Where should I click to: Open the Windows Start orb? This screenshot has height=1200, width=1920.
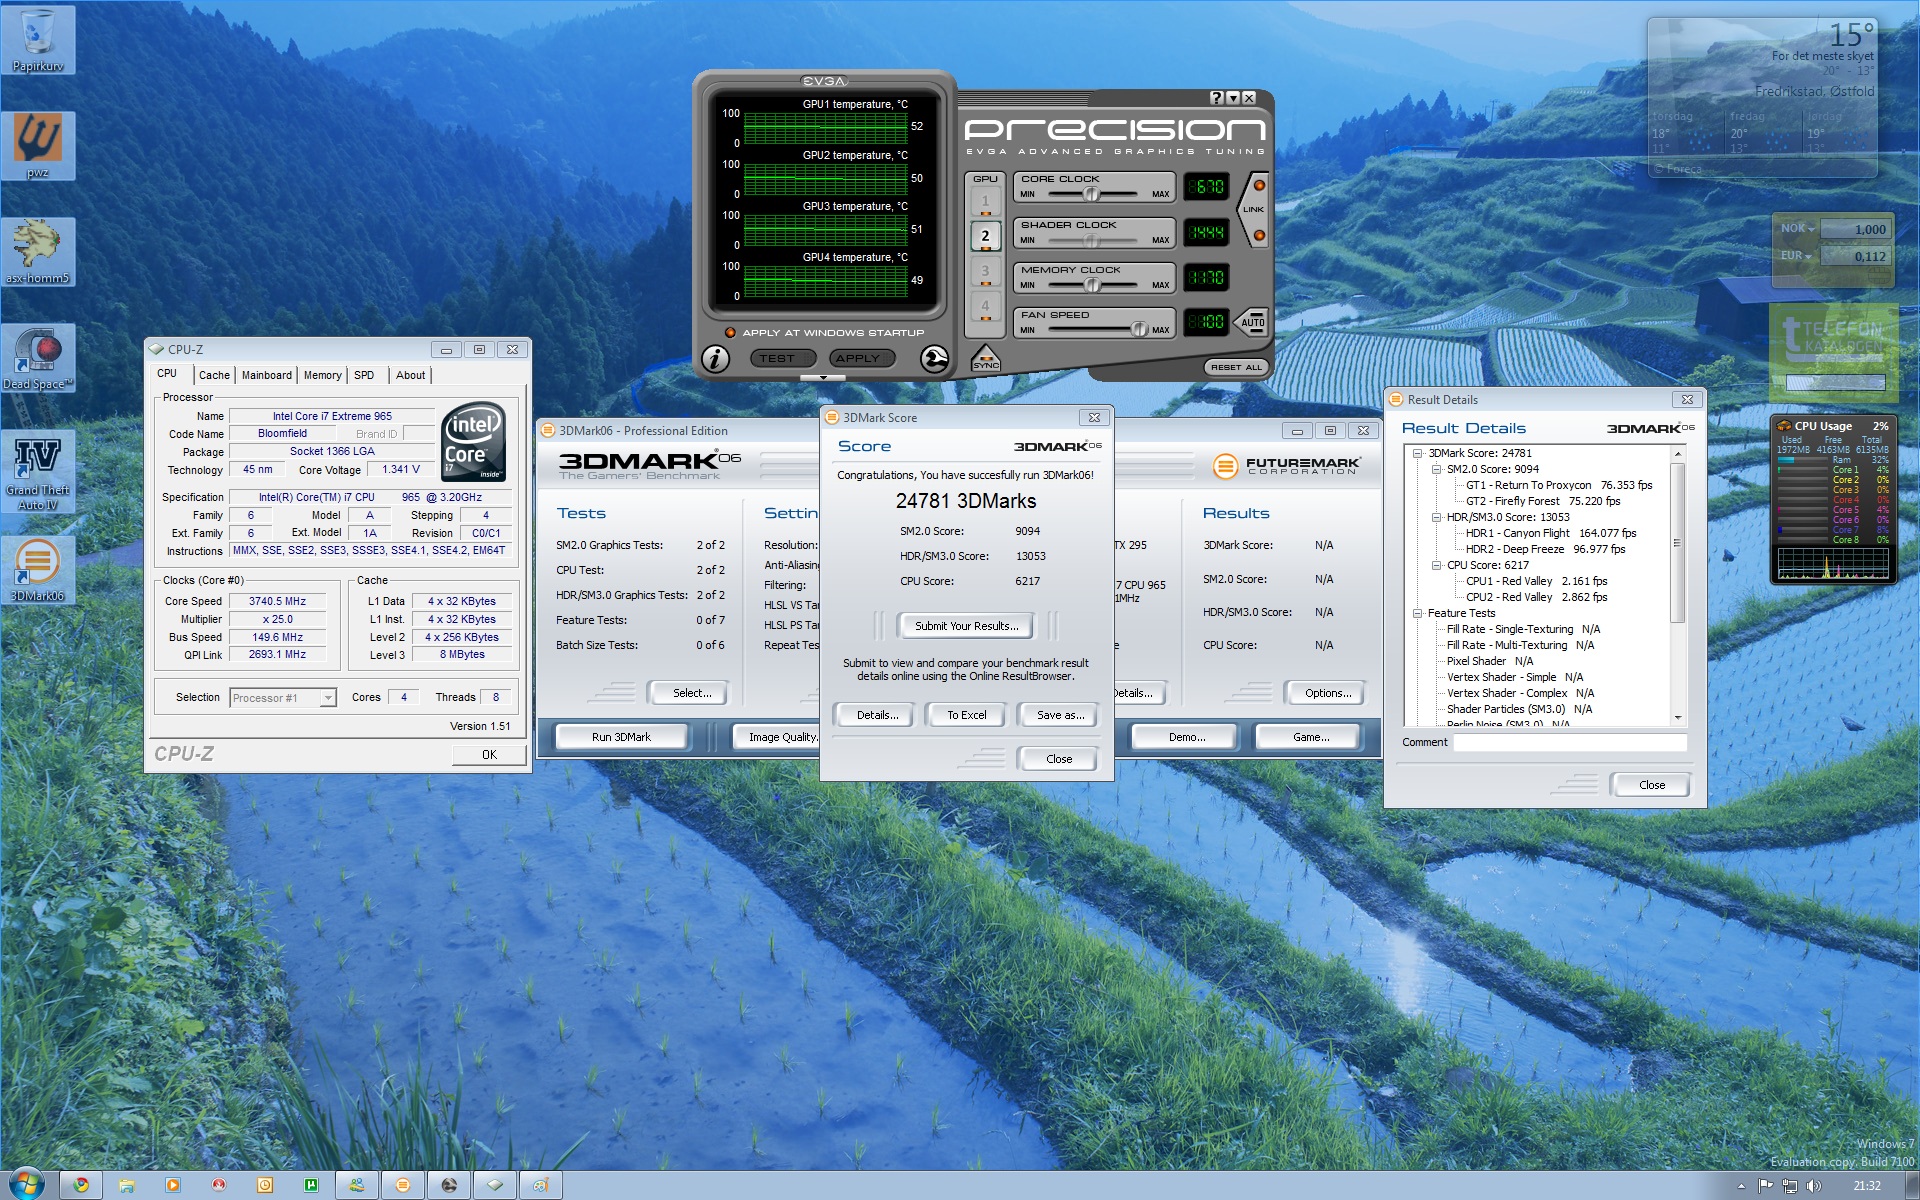coord(25,1185)
